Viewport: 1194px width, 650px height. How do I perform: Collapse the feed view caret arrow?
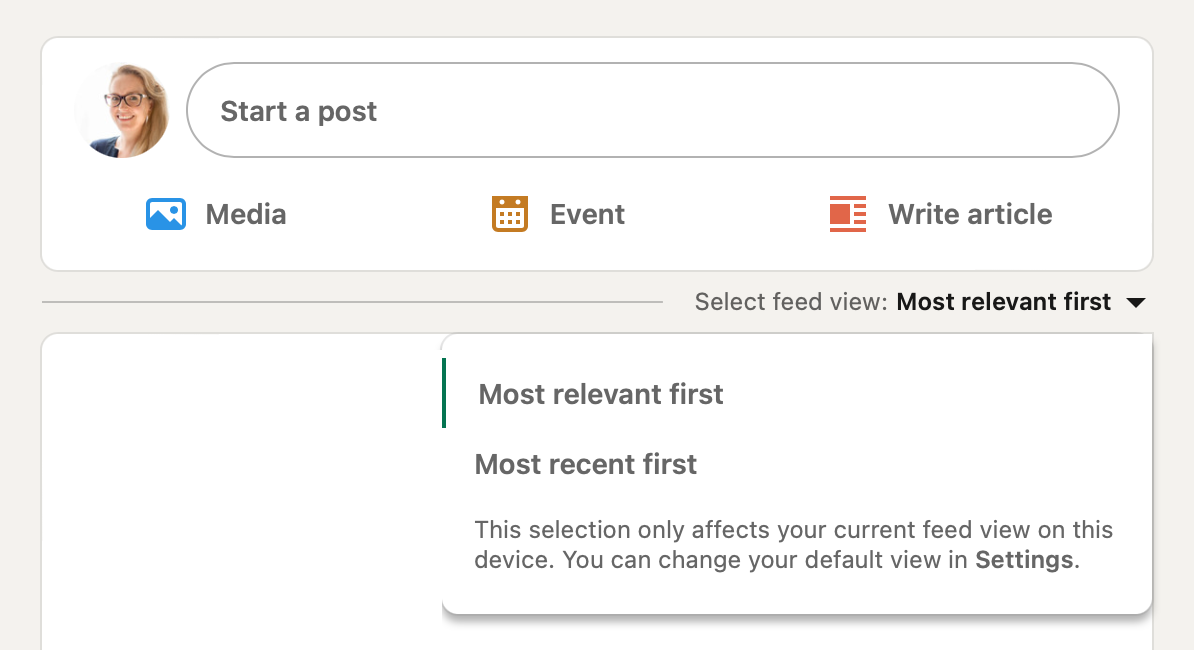pyautogui.click(x=1135, y=303)
